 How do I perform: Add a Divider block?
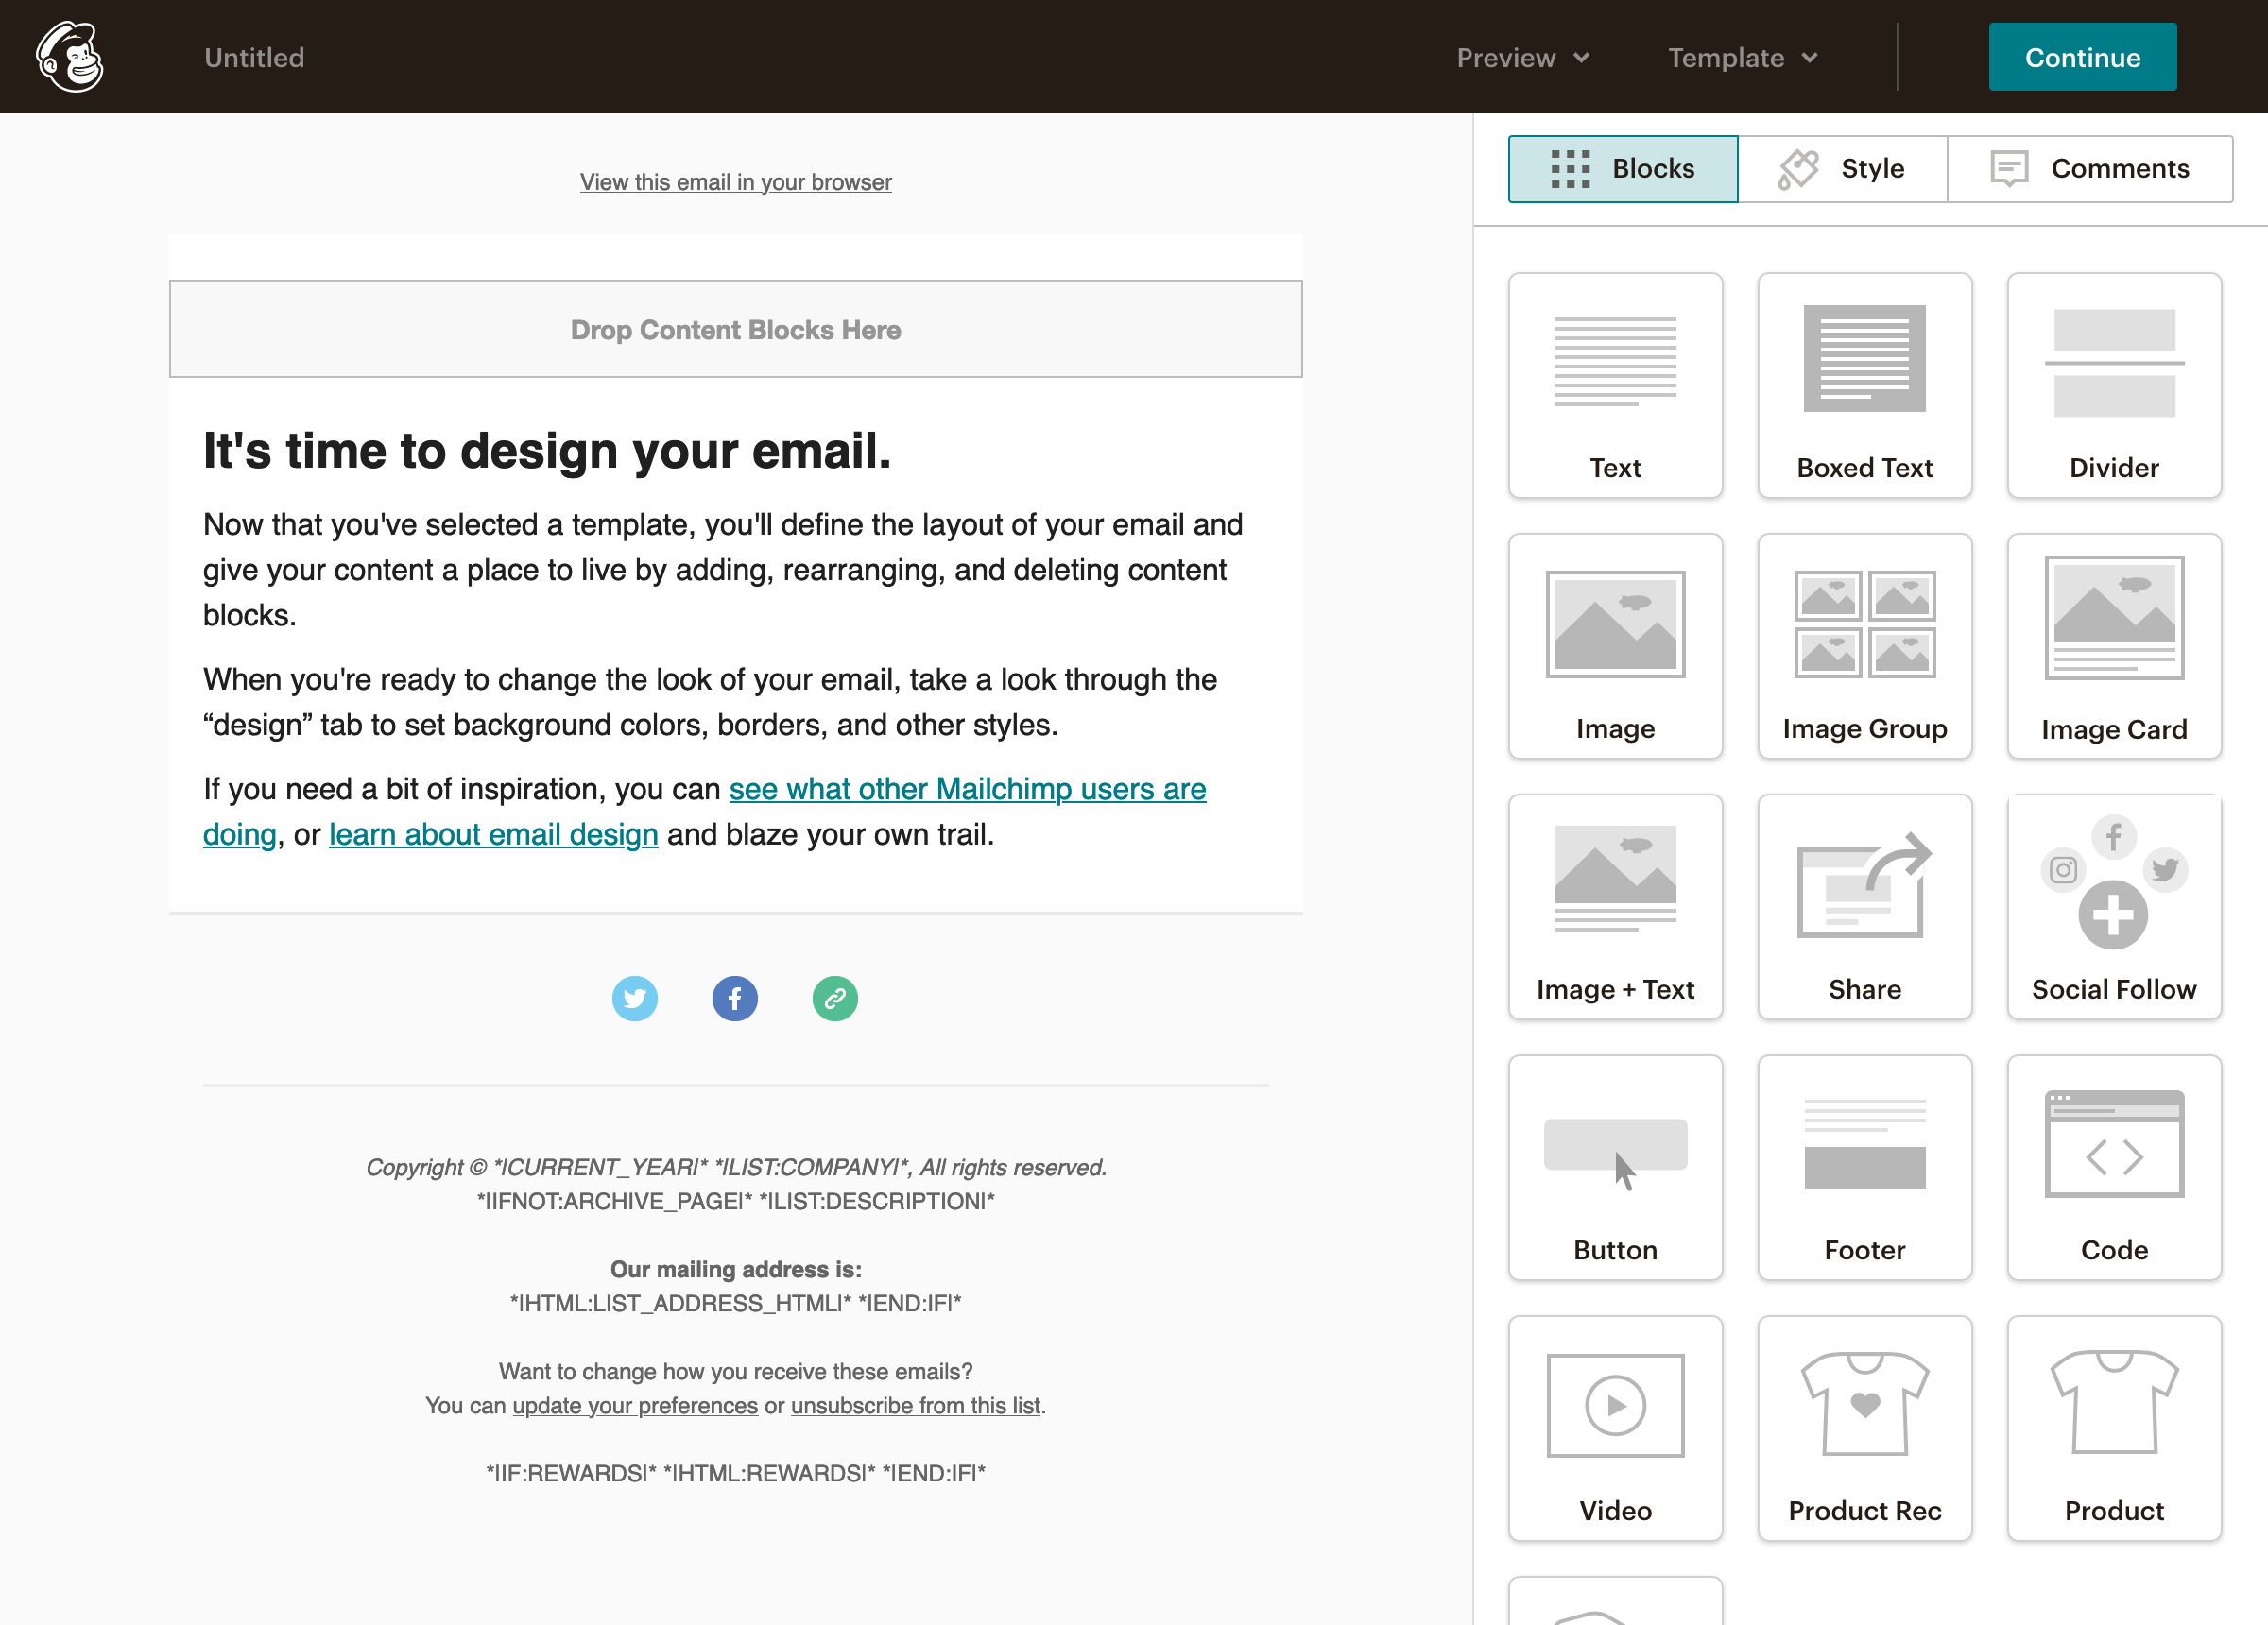[x=2113, y=385]
